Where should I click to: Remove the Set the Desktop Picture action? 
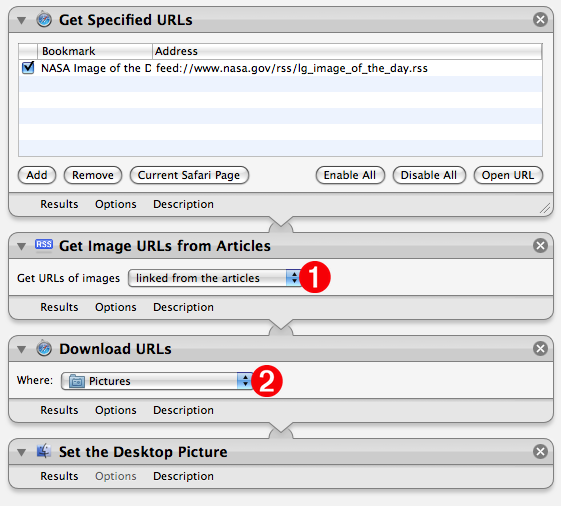tap(540, 451)
